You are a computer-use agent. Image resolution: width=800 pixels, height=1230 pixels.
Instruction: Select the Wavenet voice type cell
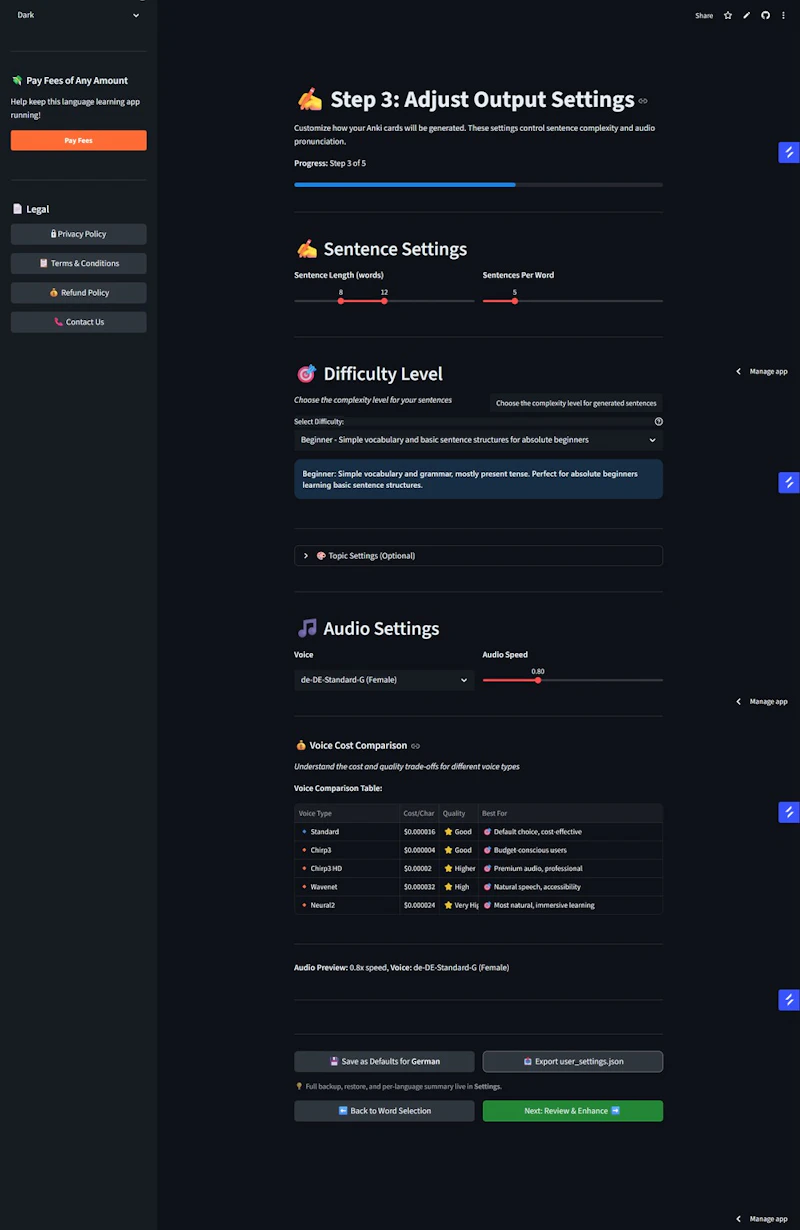pos(347,887)
